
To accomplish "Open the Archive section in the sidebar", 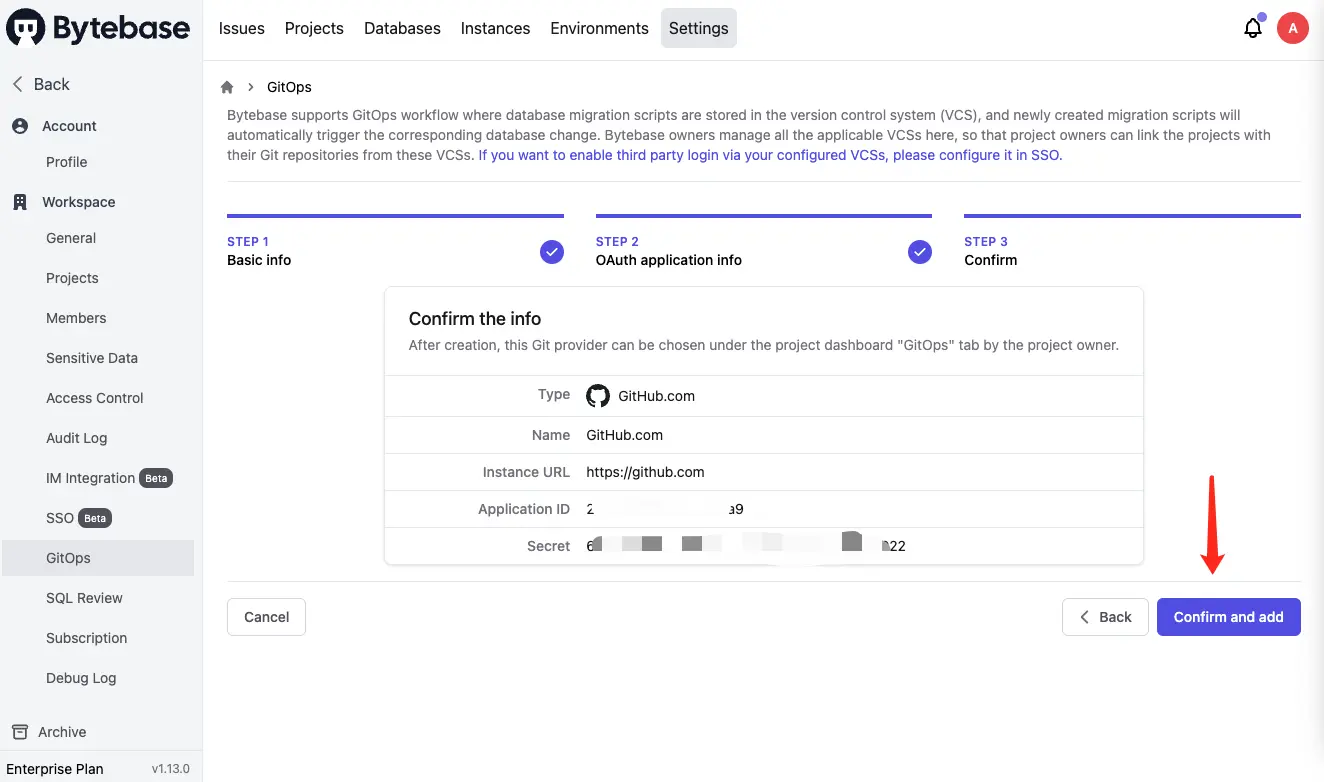I will [60, 731].
